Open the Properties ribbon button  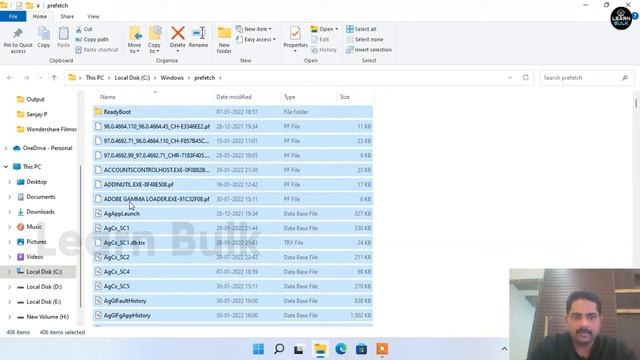295,39
